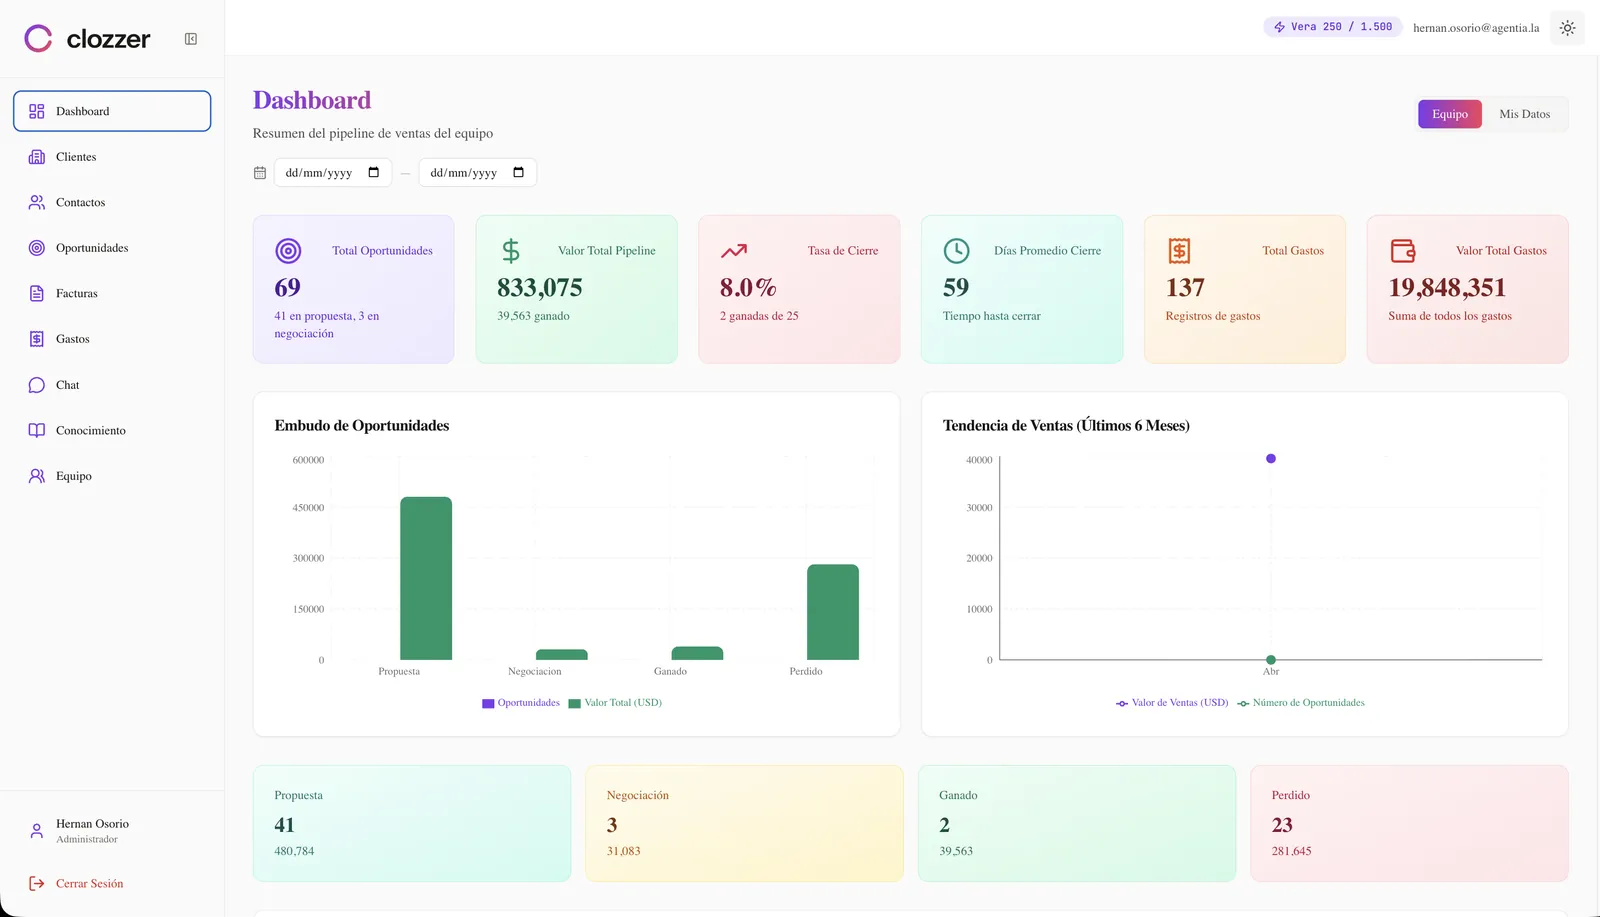The width and height of the screenshot is (1600, 917).
Task: Click the Oportunidades target icon in sidebar
Action: pos(37,248)
